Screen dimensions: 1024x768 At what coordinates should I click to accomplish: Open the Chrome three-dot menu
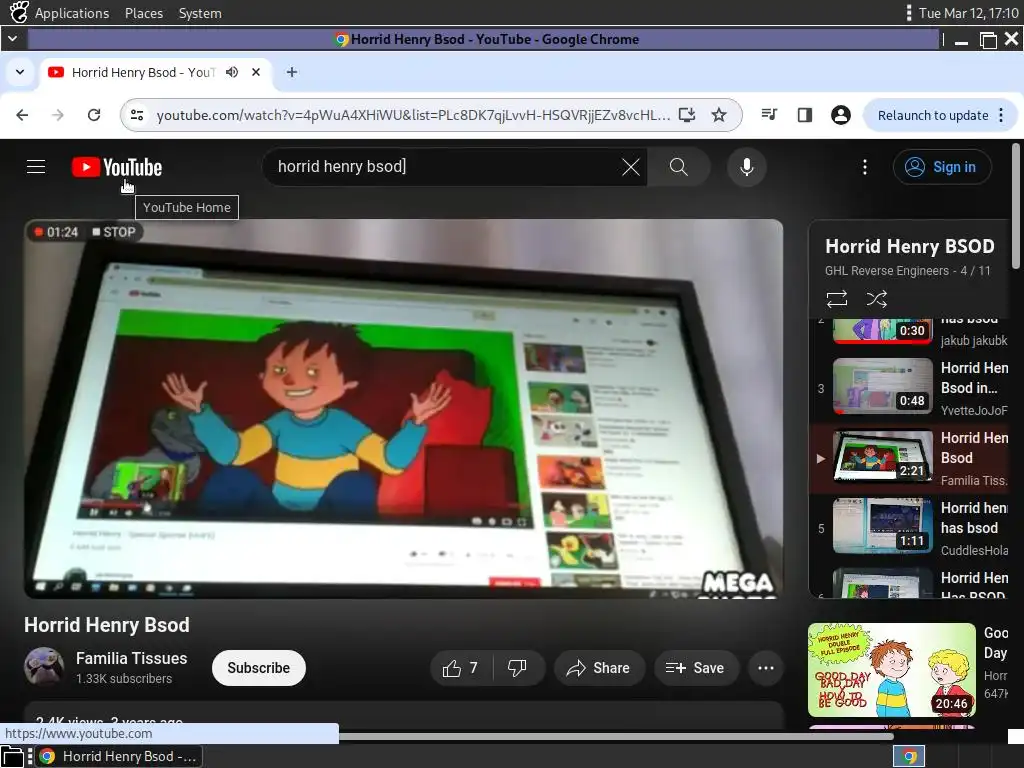pyautogui.click(x=1001, y=115)
